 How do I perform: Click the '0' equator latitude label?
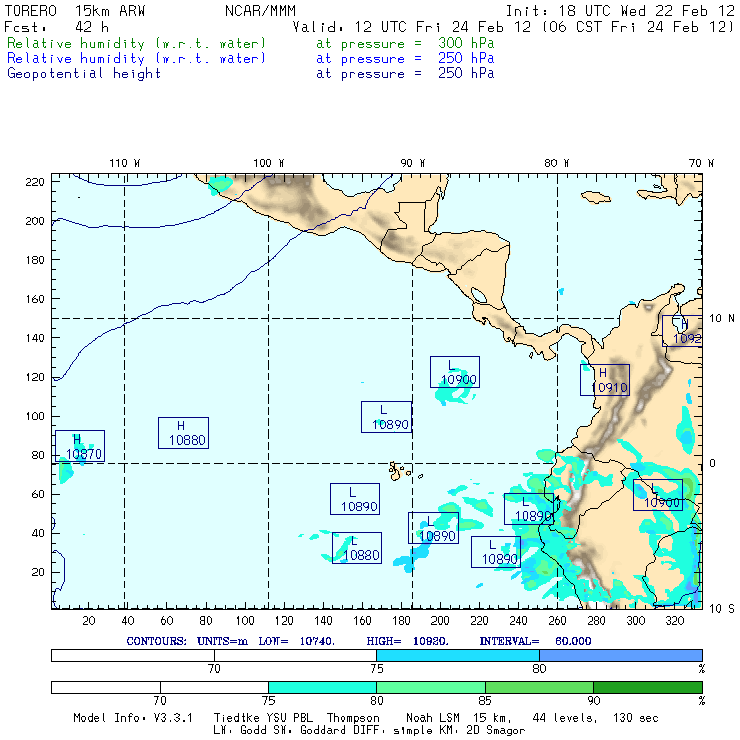tap(712, 463)
